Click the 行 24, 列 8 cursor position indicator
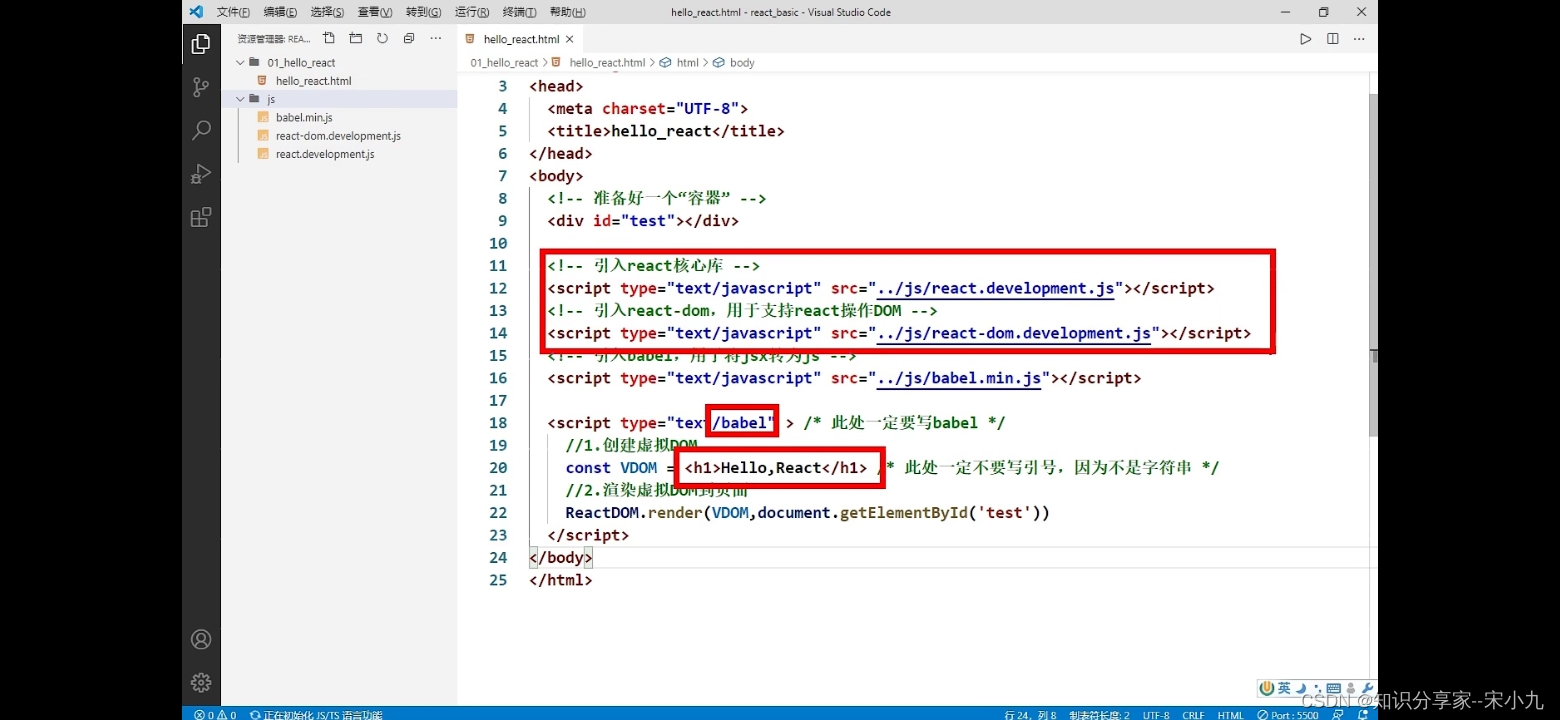Viewport: 1560px width, 720px height. 1029,714
